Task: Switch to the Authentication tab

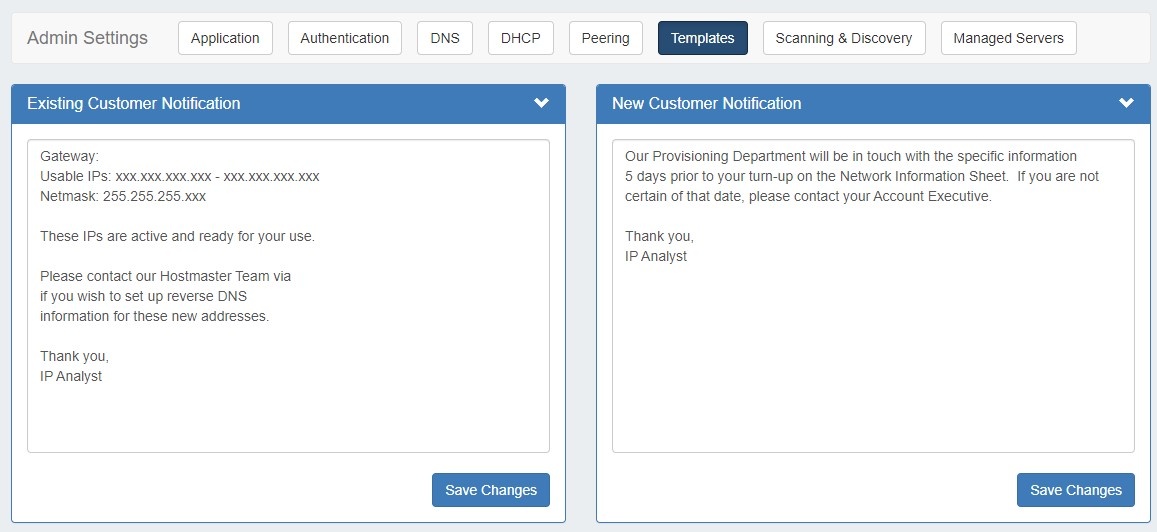Action: (x=344, y=38)
